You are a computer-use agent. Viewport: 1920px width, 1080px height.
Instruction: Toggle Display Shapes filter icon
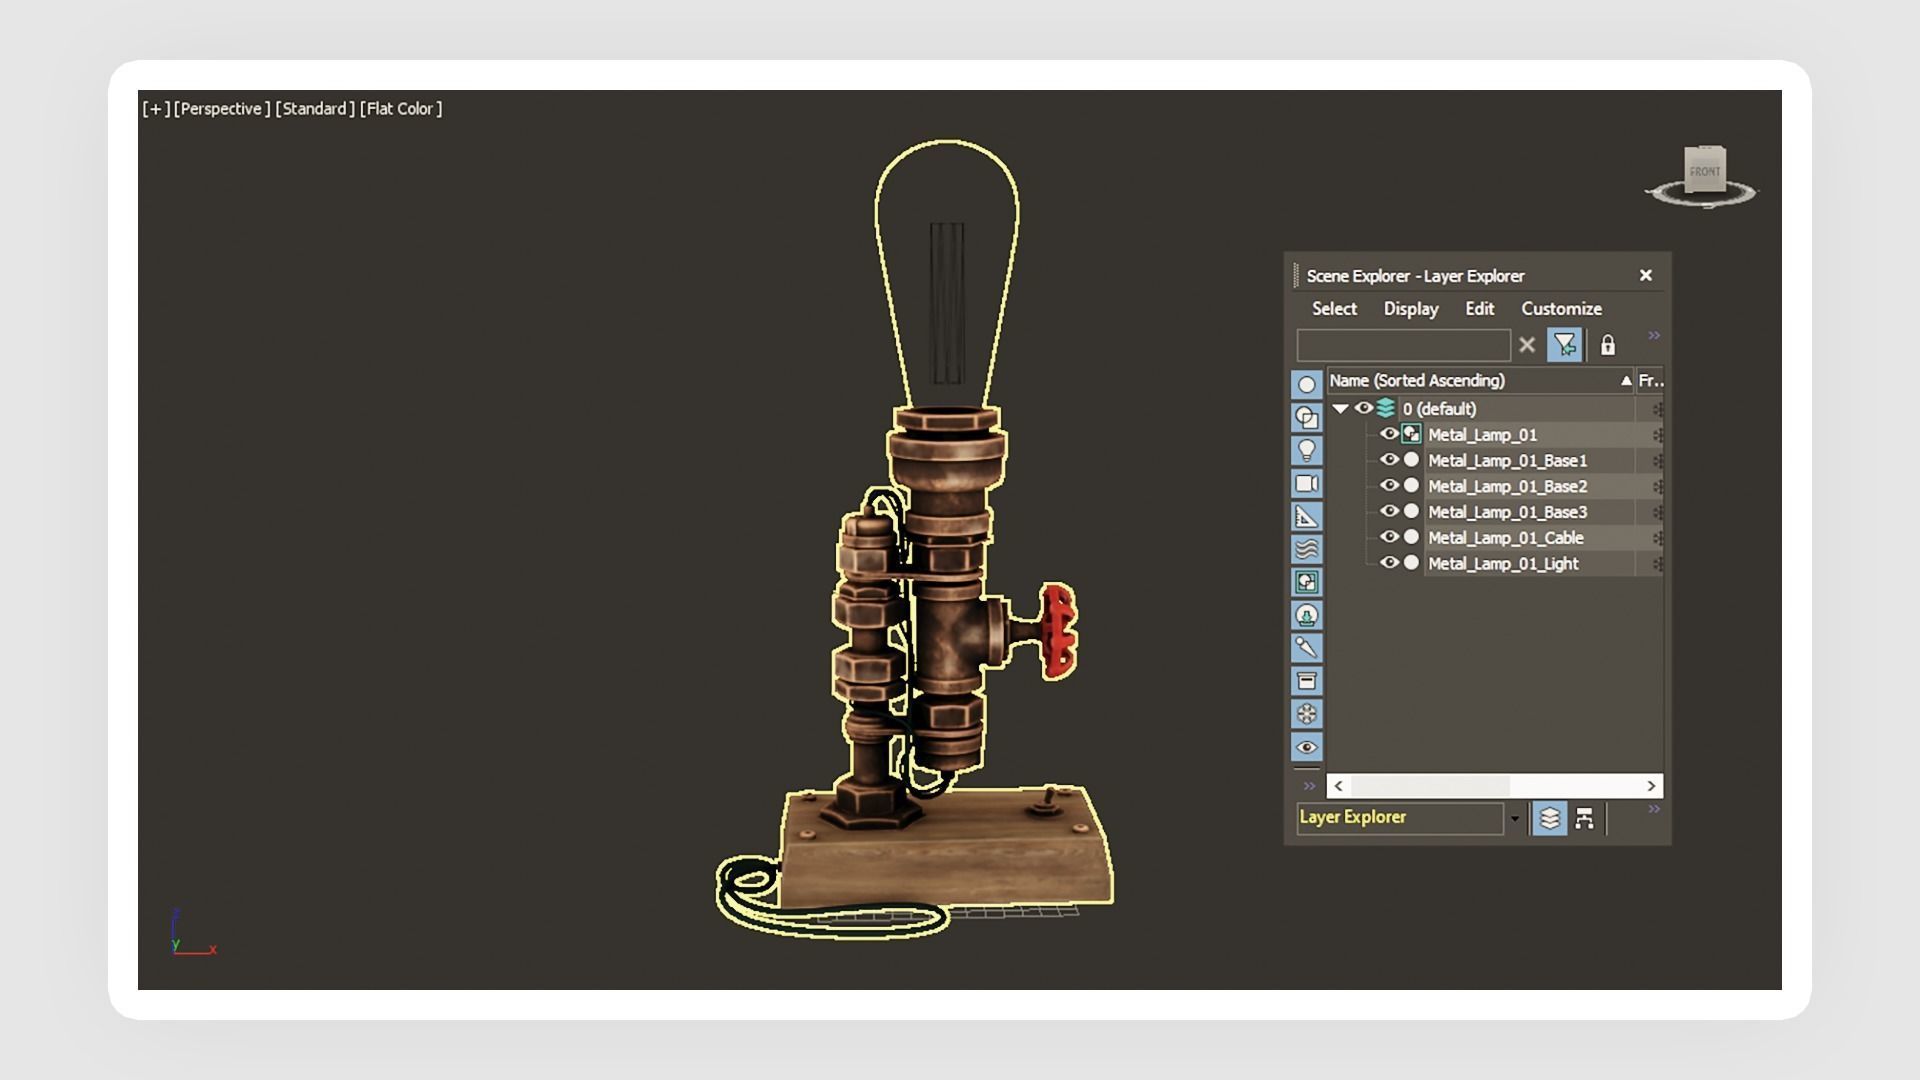1306,418
